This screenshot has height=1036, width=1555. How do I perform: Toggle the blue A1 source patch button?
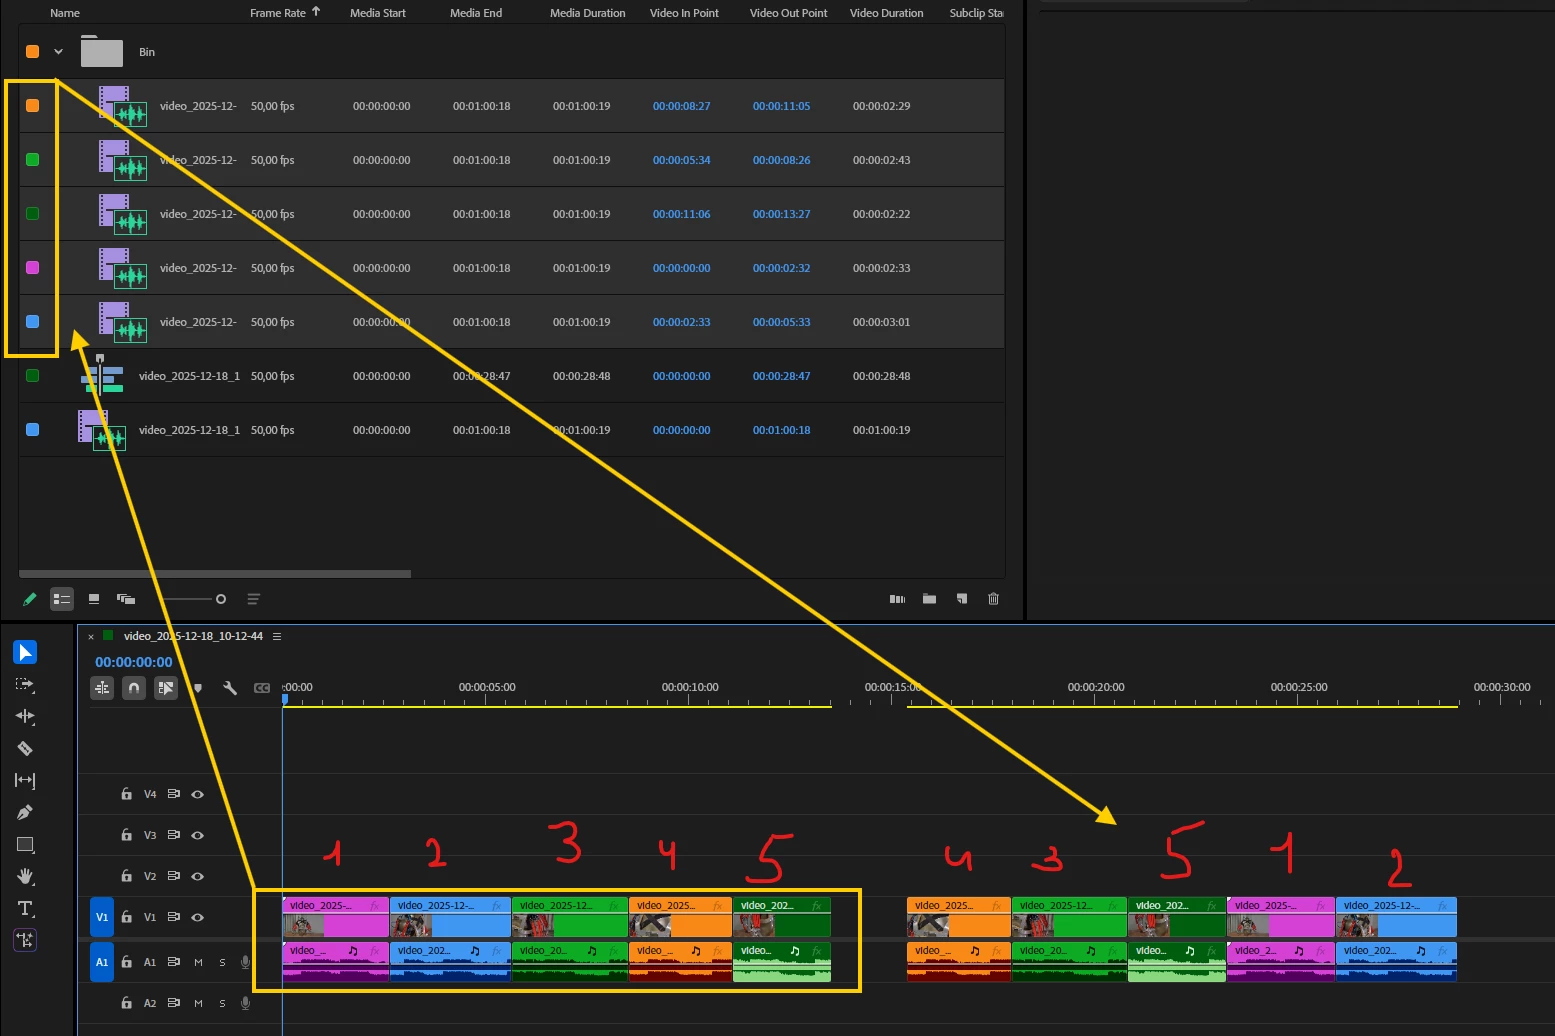102,962
